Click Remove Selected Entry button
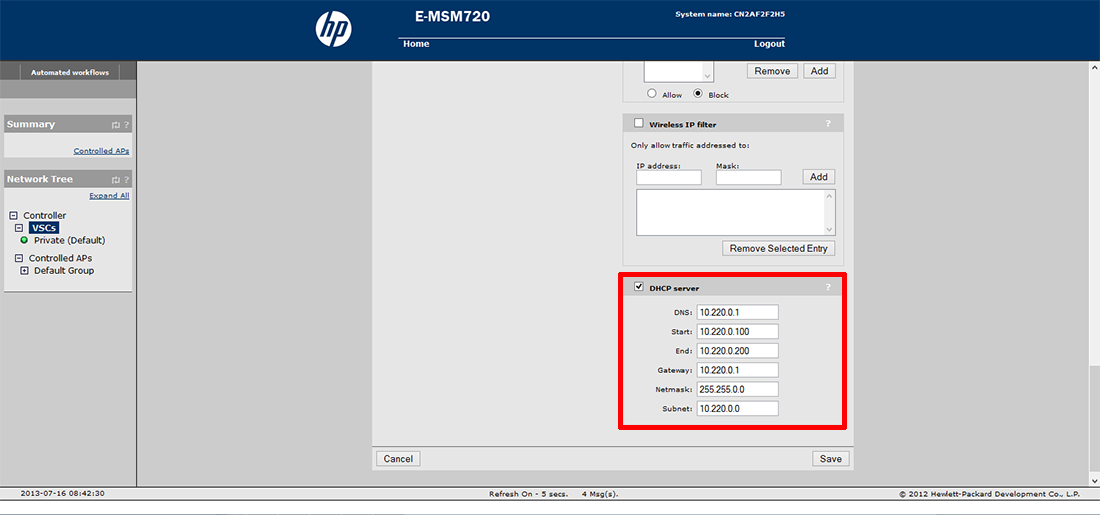The height and width of the screenshot is (515, 1100). point(779,248)
